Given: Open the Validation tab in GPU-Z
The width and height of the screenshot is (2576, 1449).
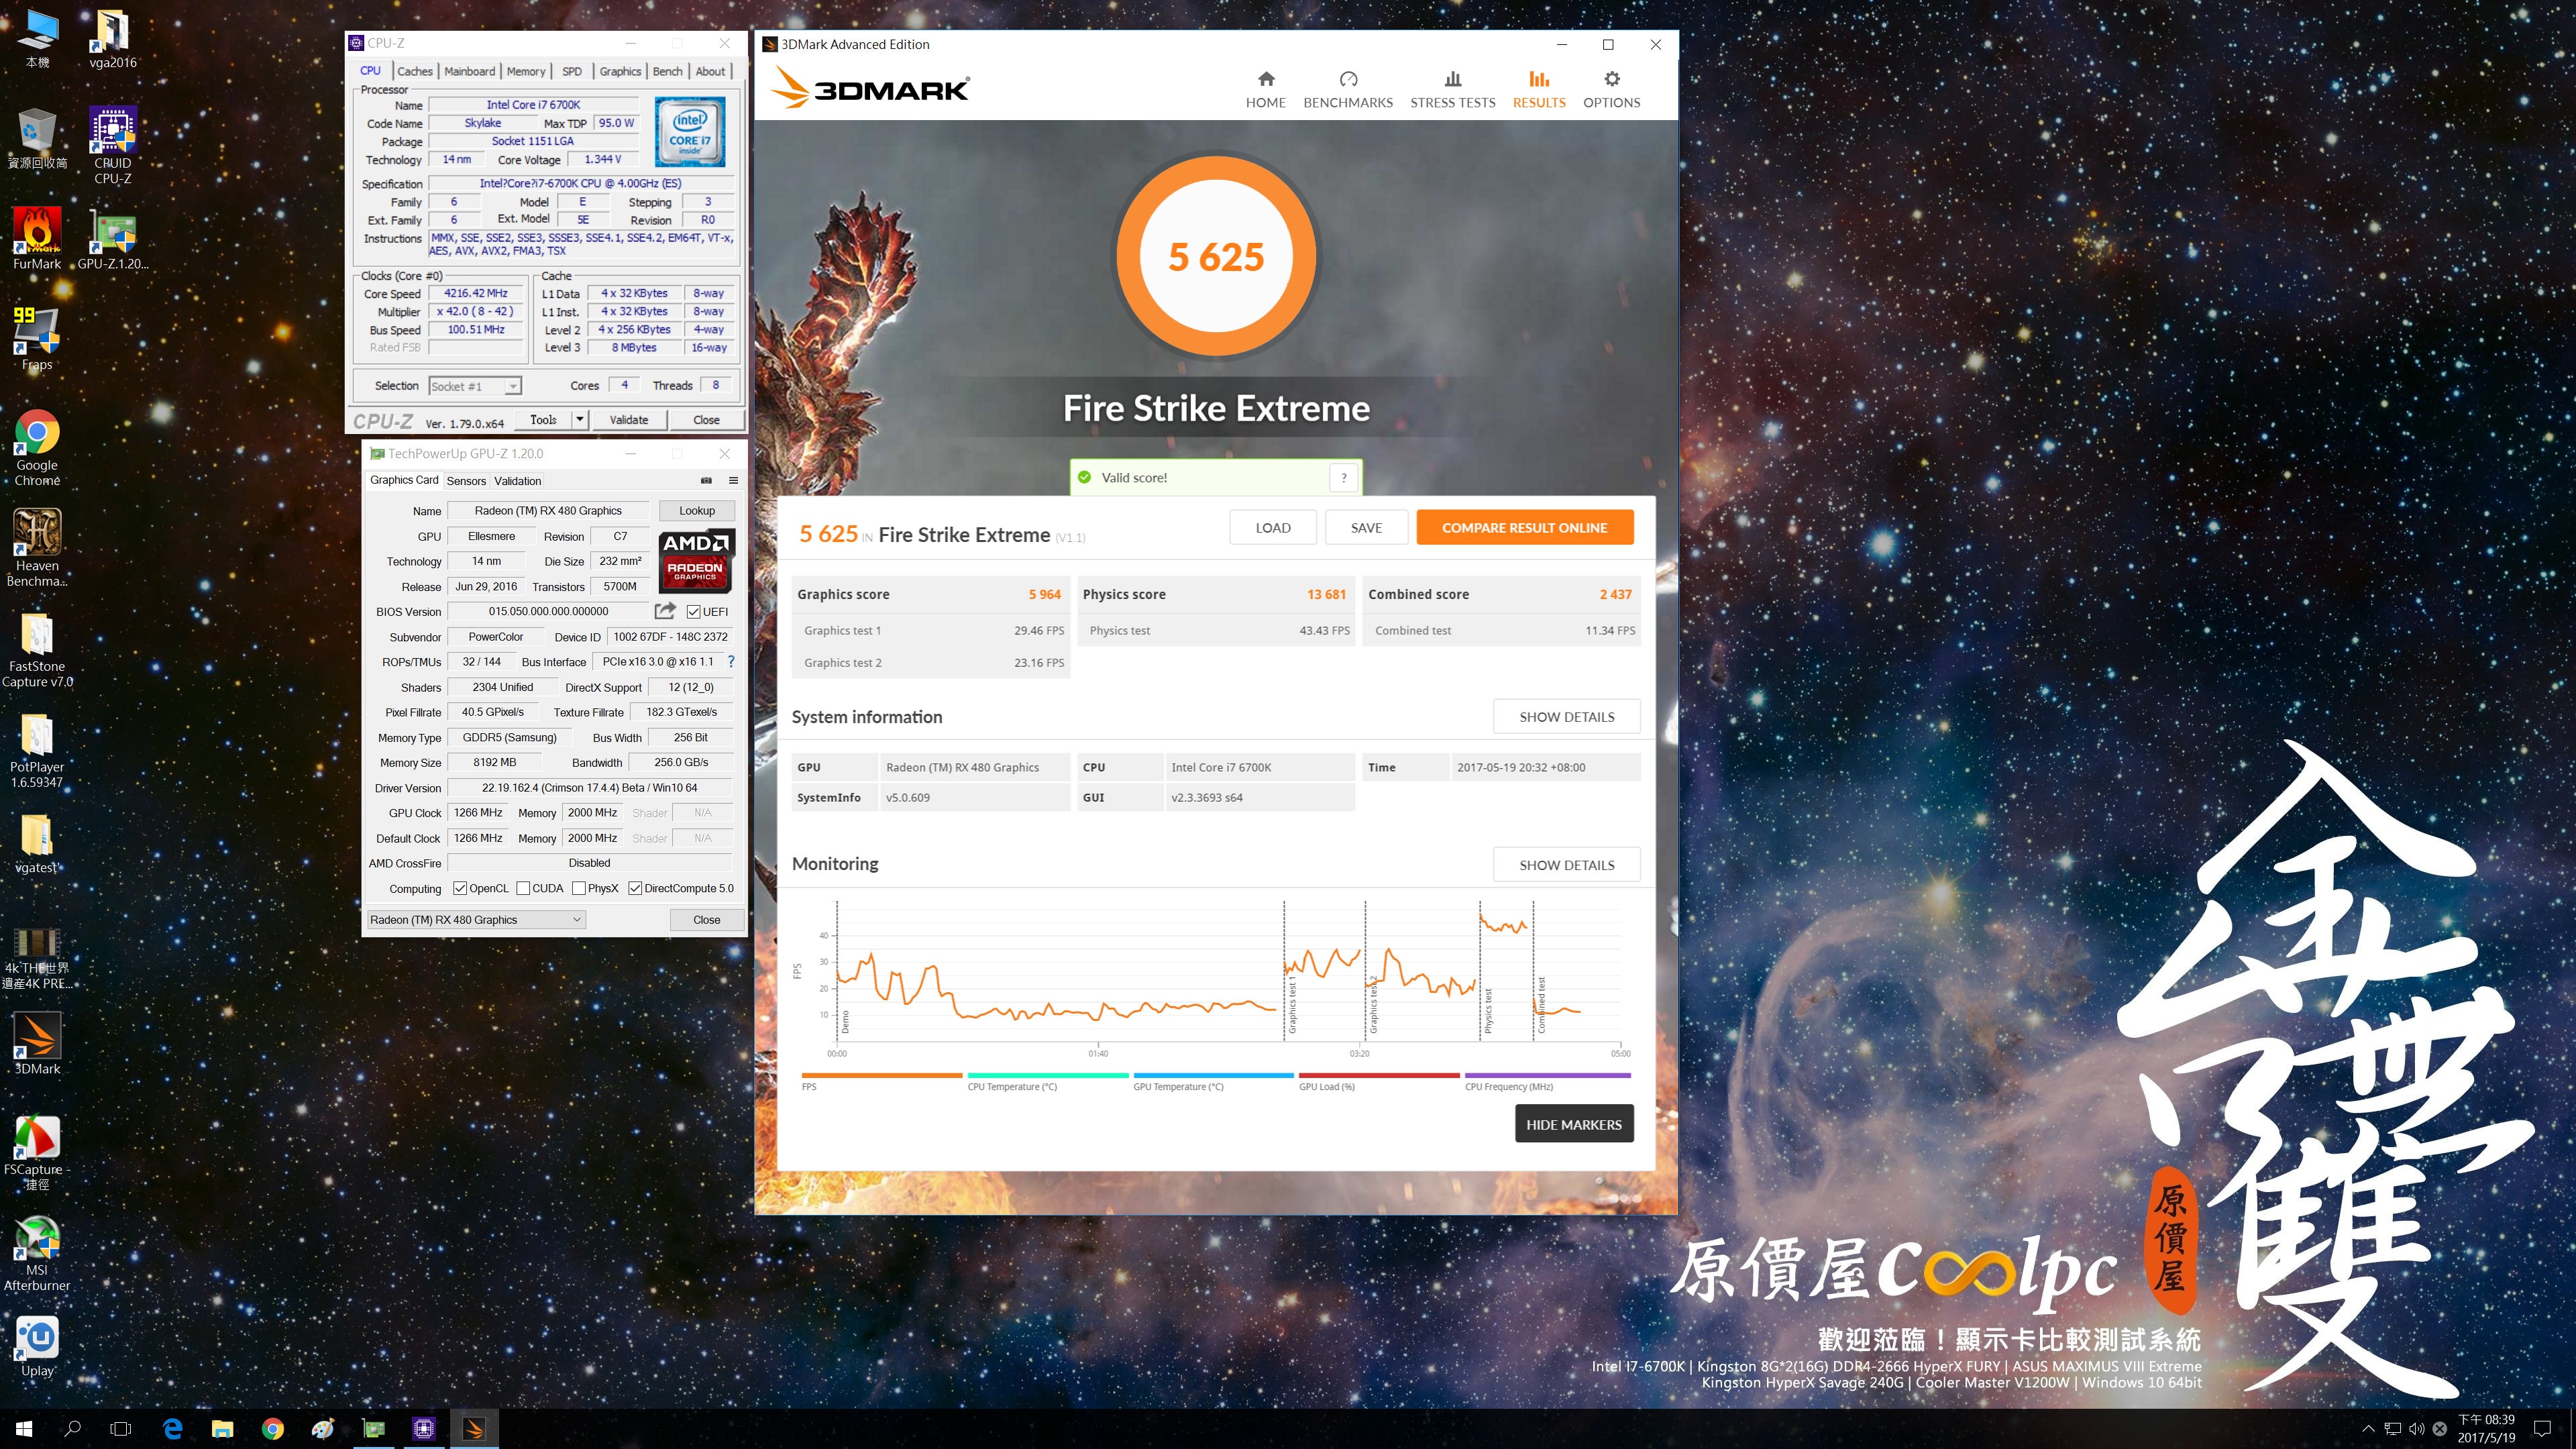Looking at the screenshot, I should pyautogui.click(x=518, y=481).
